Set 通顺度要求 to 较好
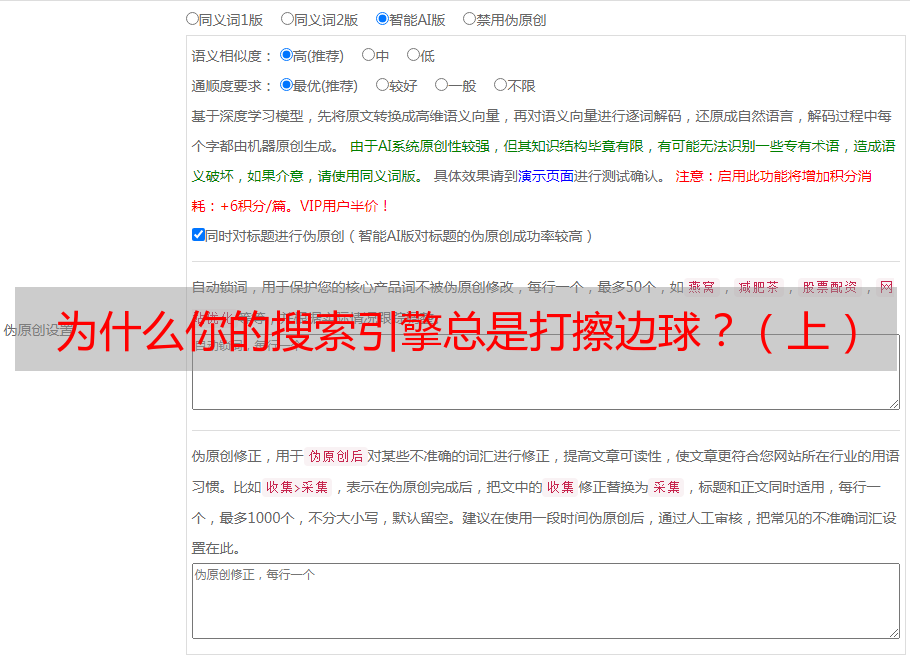Viewport: 911px width, 658px height. [382, 85]
